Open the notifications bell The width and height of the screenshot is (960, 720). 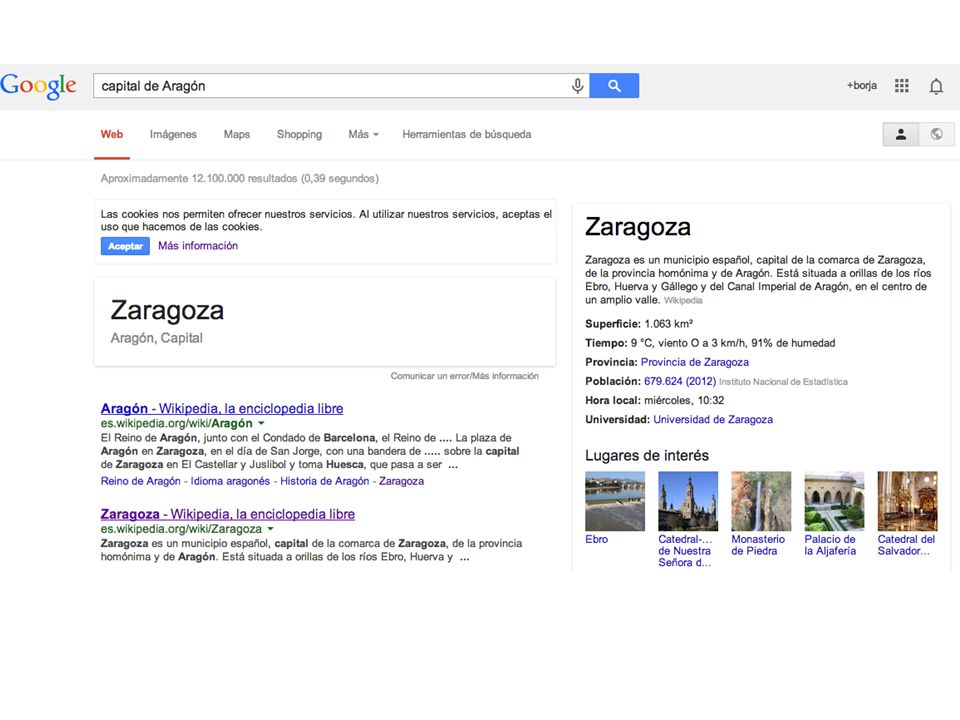pyautogui.click(x=936, y=86)
